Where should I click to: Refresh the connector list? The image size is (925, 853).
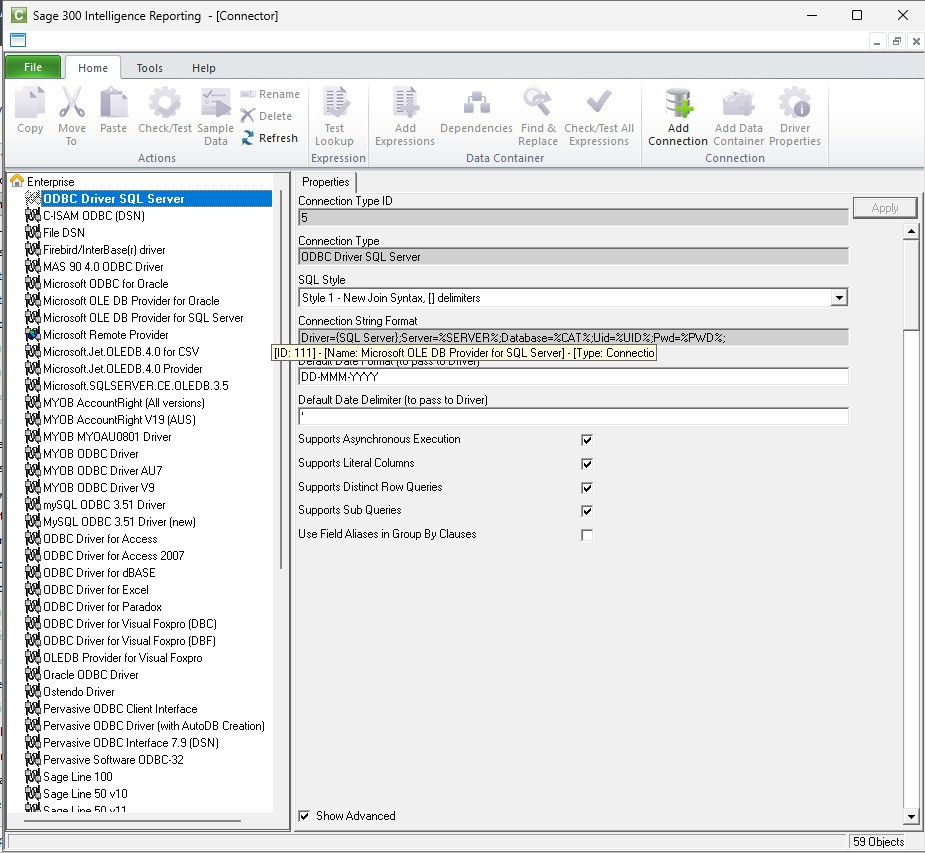(270, 138)
